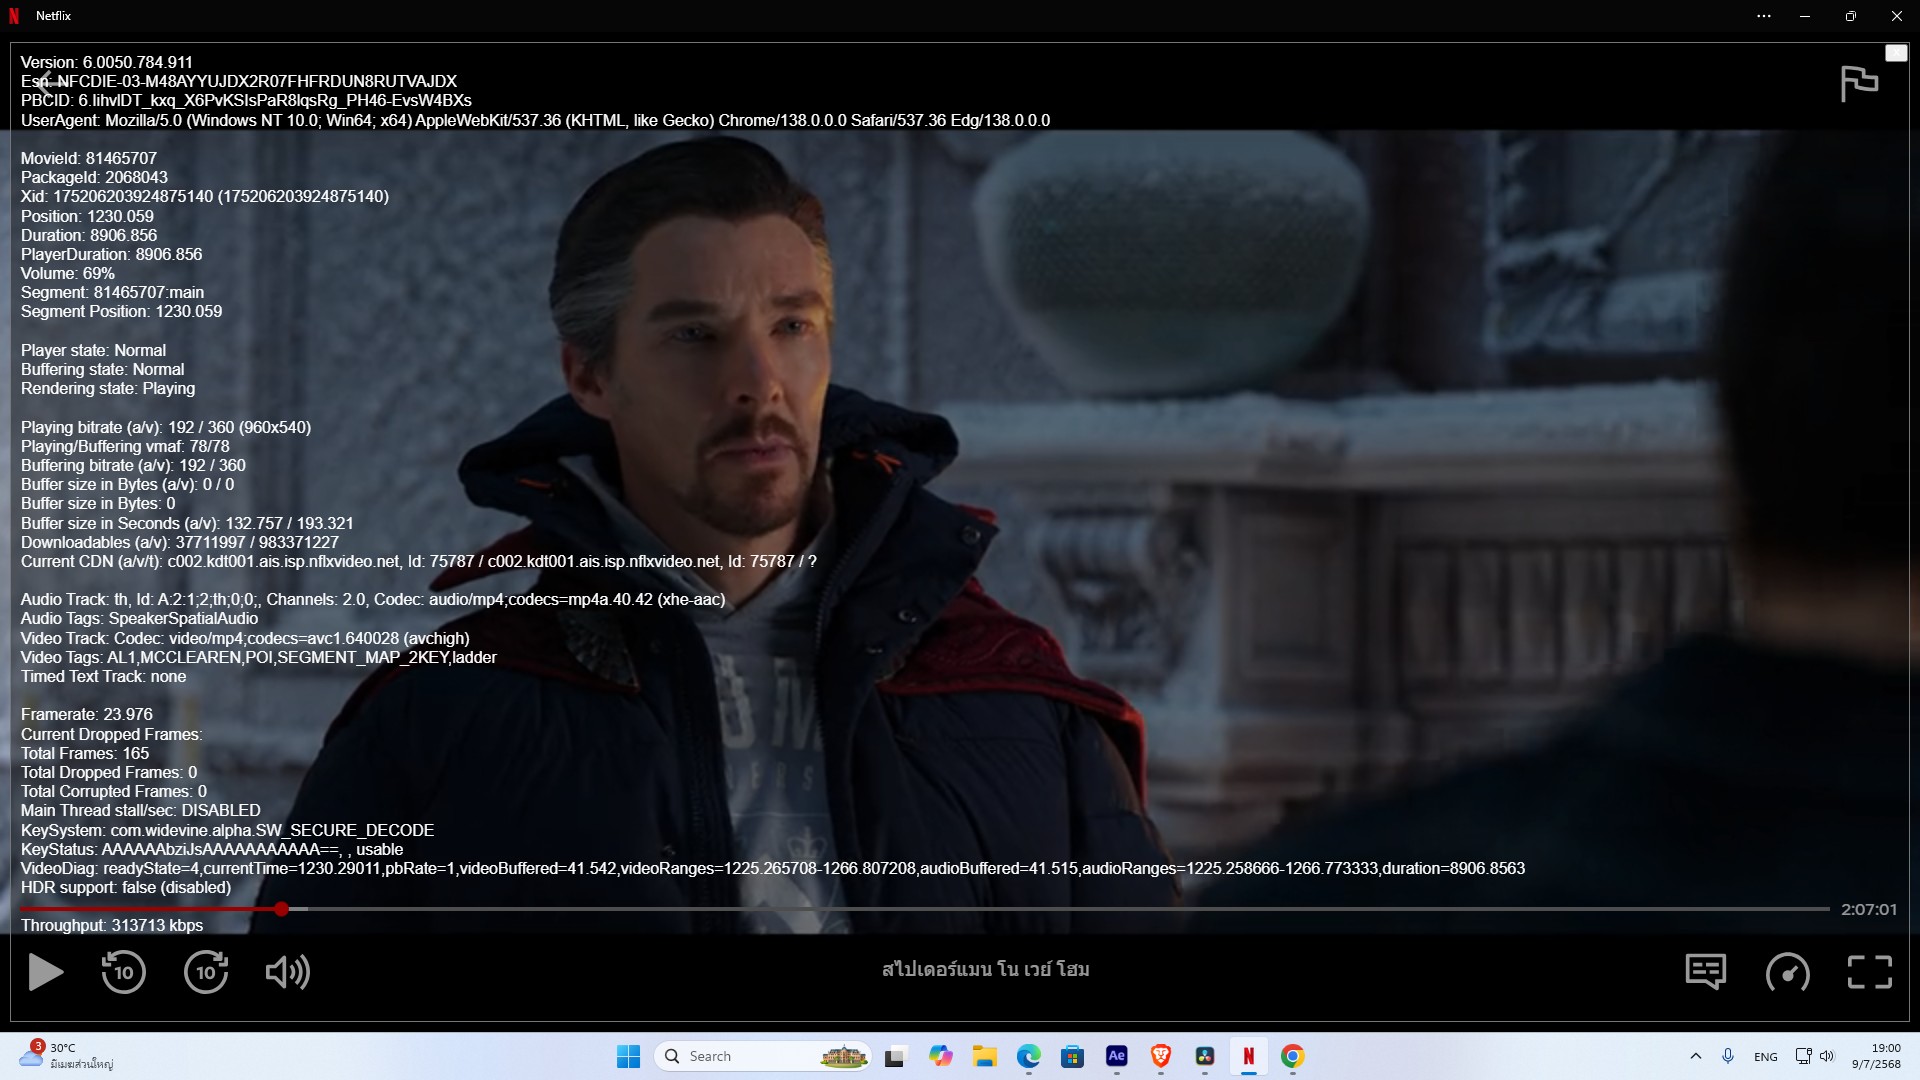Open subtitles and audio menu

click(1705, 972)
